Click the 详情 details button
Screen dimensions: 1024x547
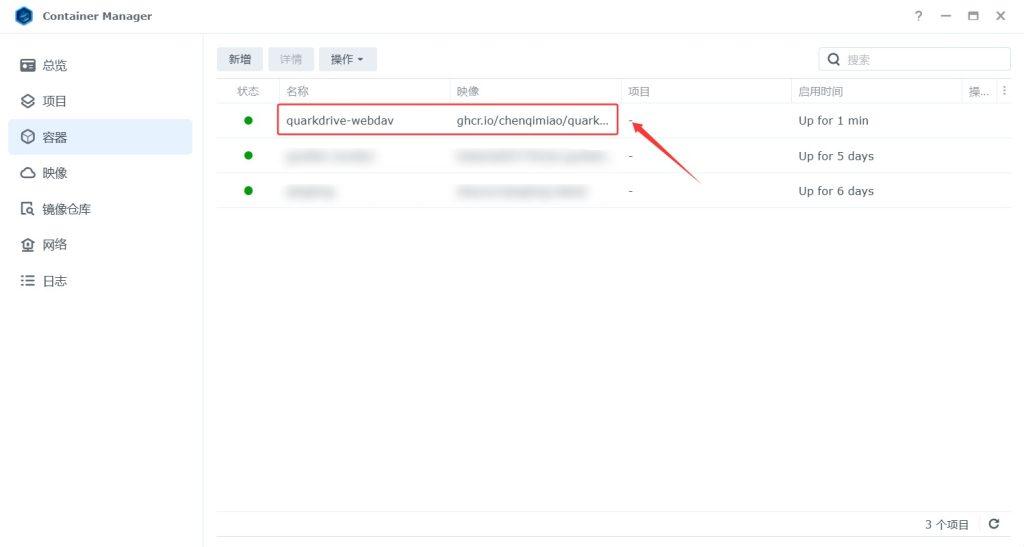click(x=291, y=60)
